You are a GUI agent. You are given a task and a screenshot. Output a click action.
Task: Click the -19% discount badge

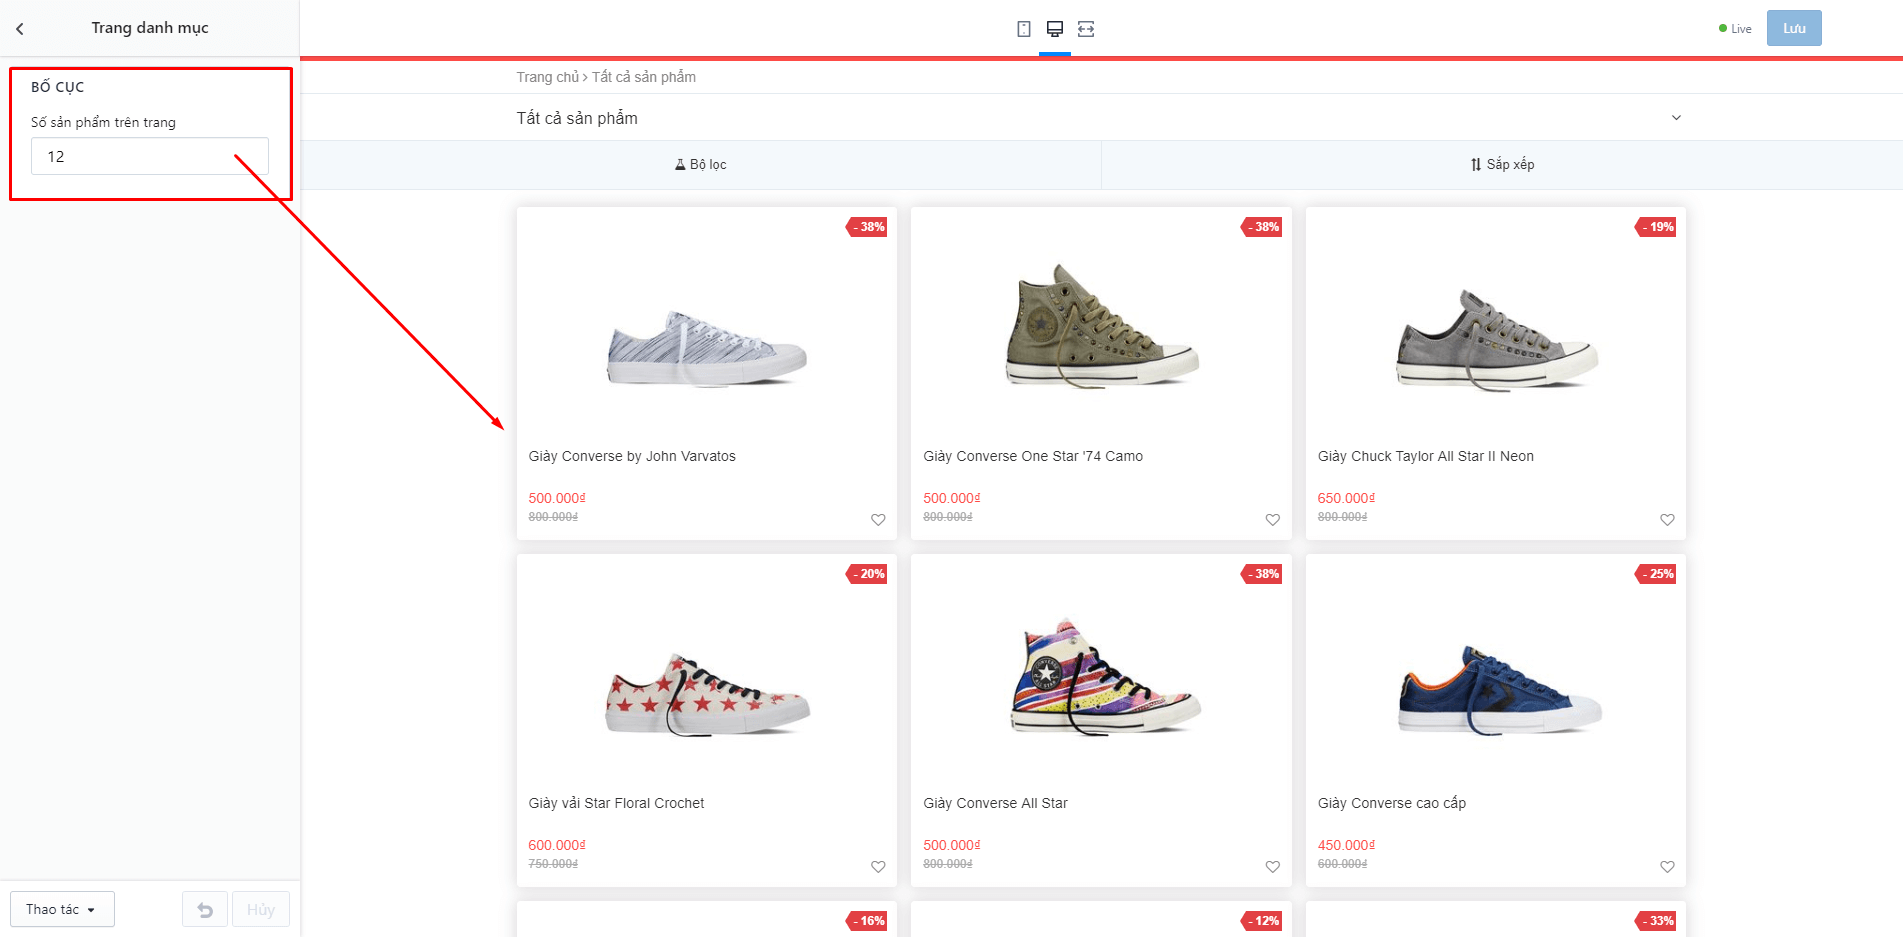(1657, 227)
